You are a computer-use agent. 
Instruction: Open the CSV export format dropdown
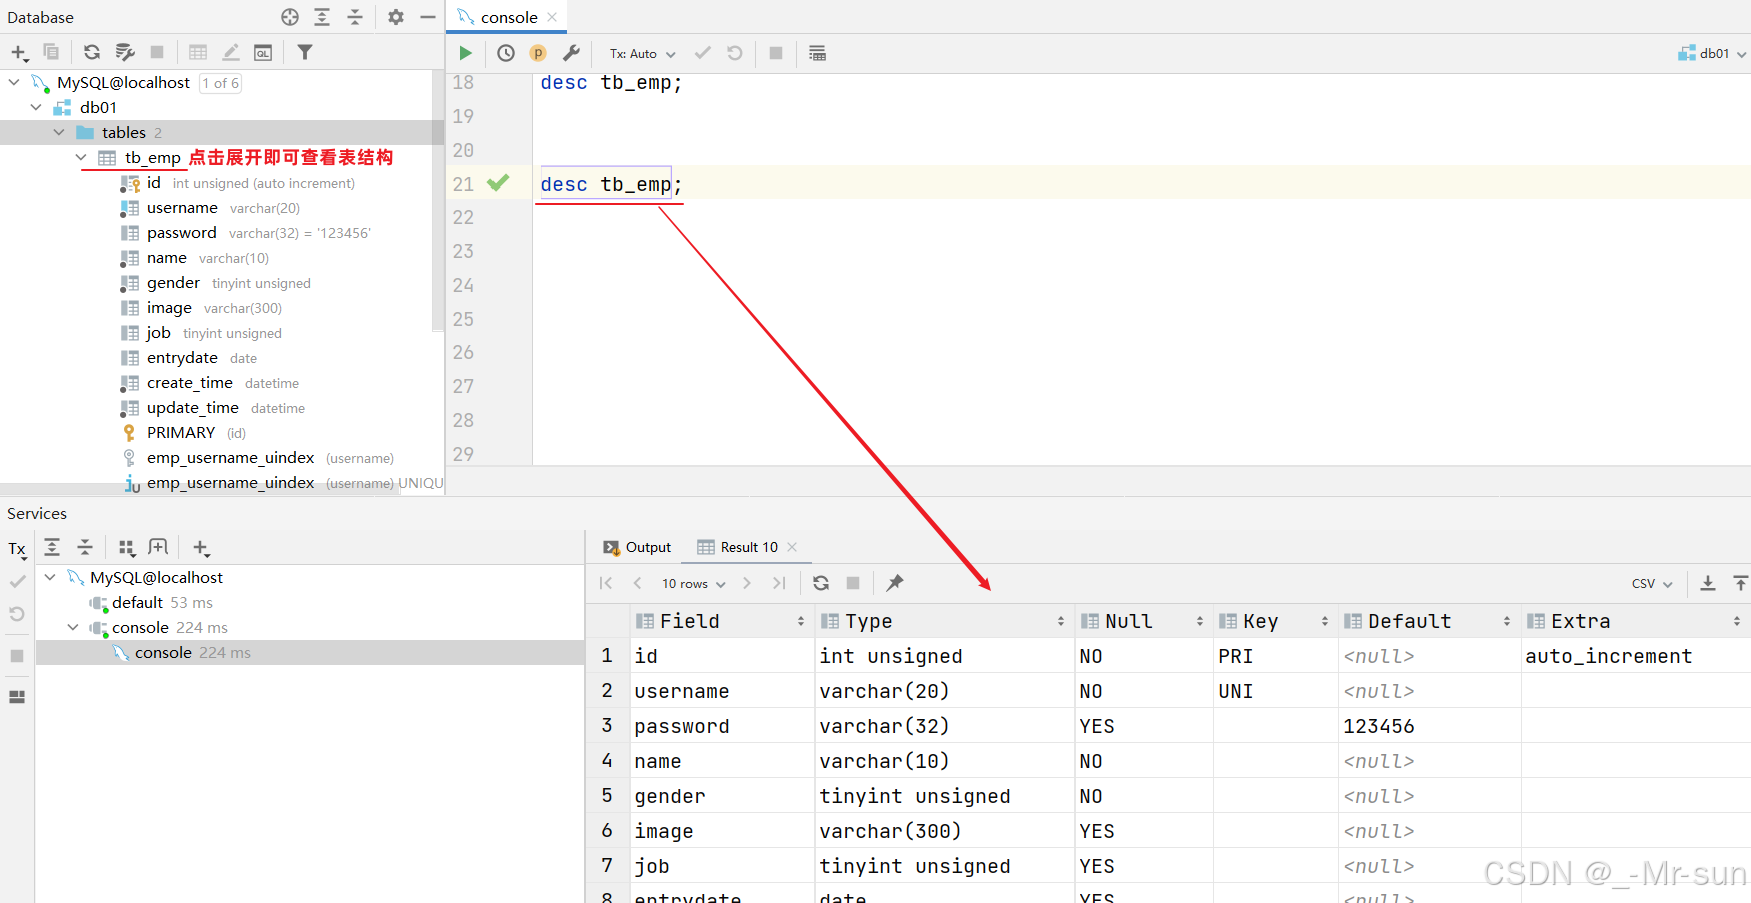click(1652, 584)
